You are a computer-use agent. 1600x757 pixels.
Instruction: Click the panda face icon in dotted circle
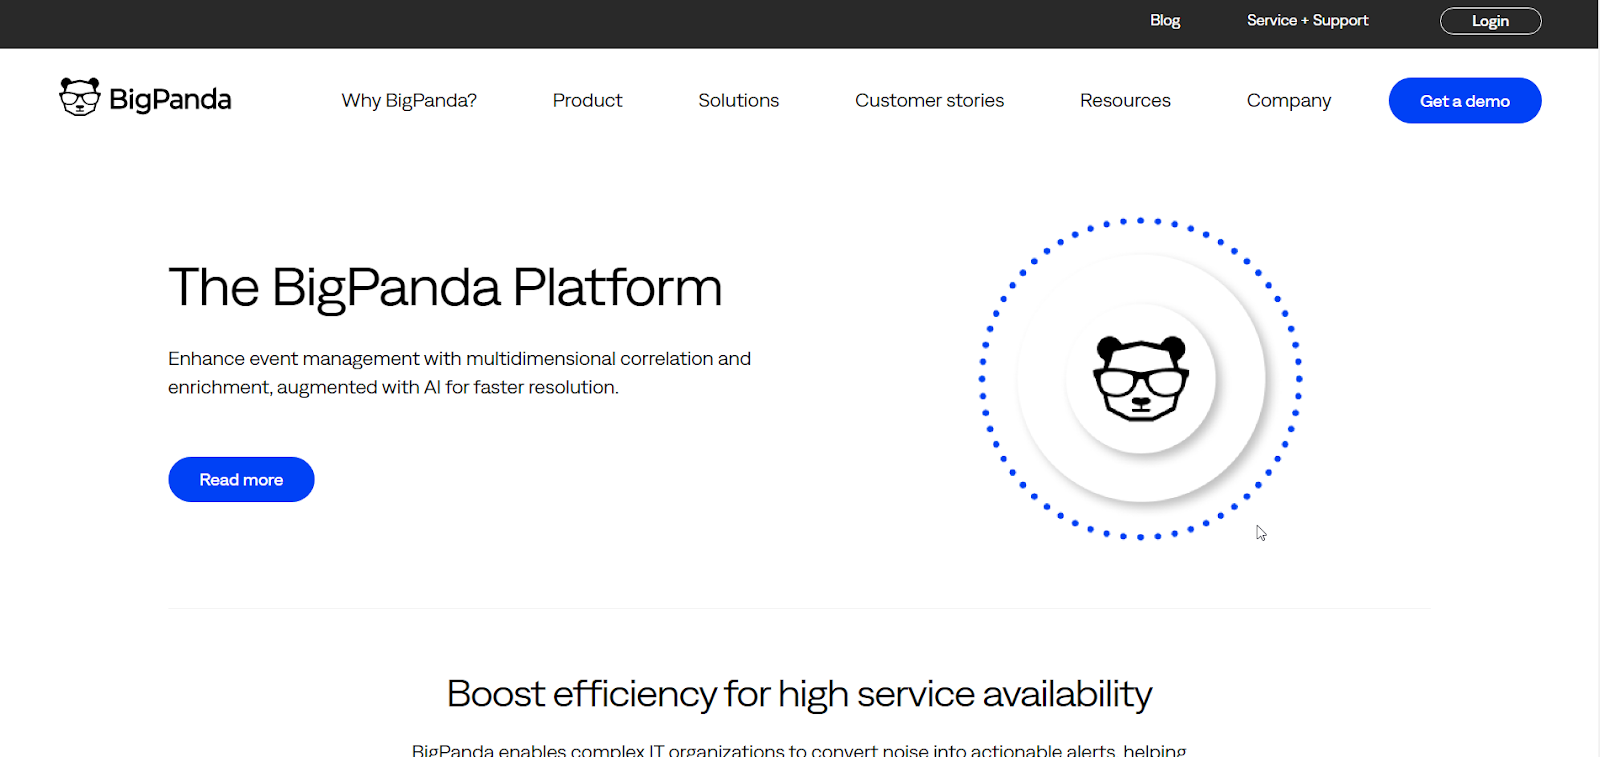1141,378
